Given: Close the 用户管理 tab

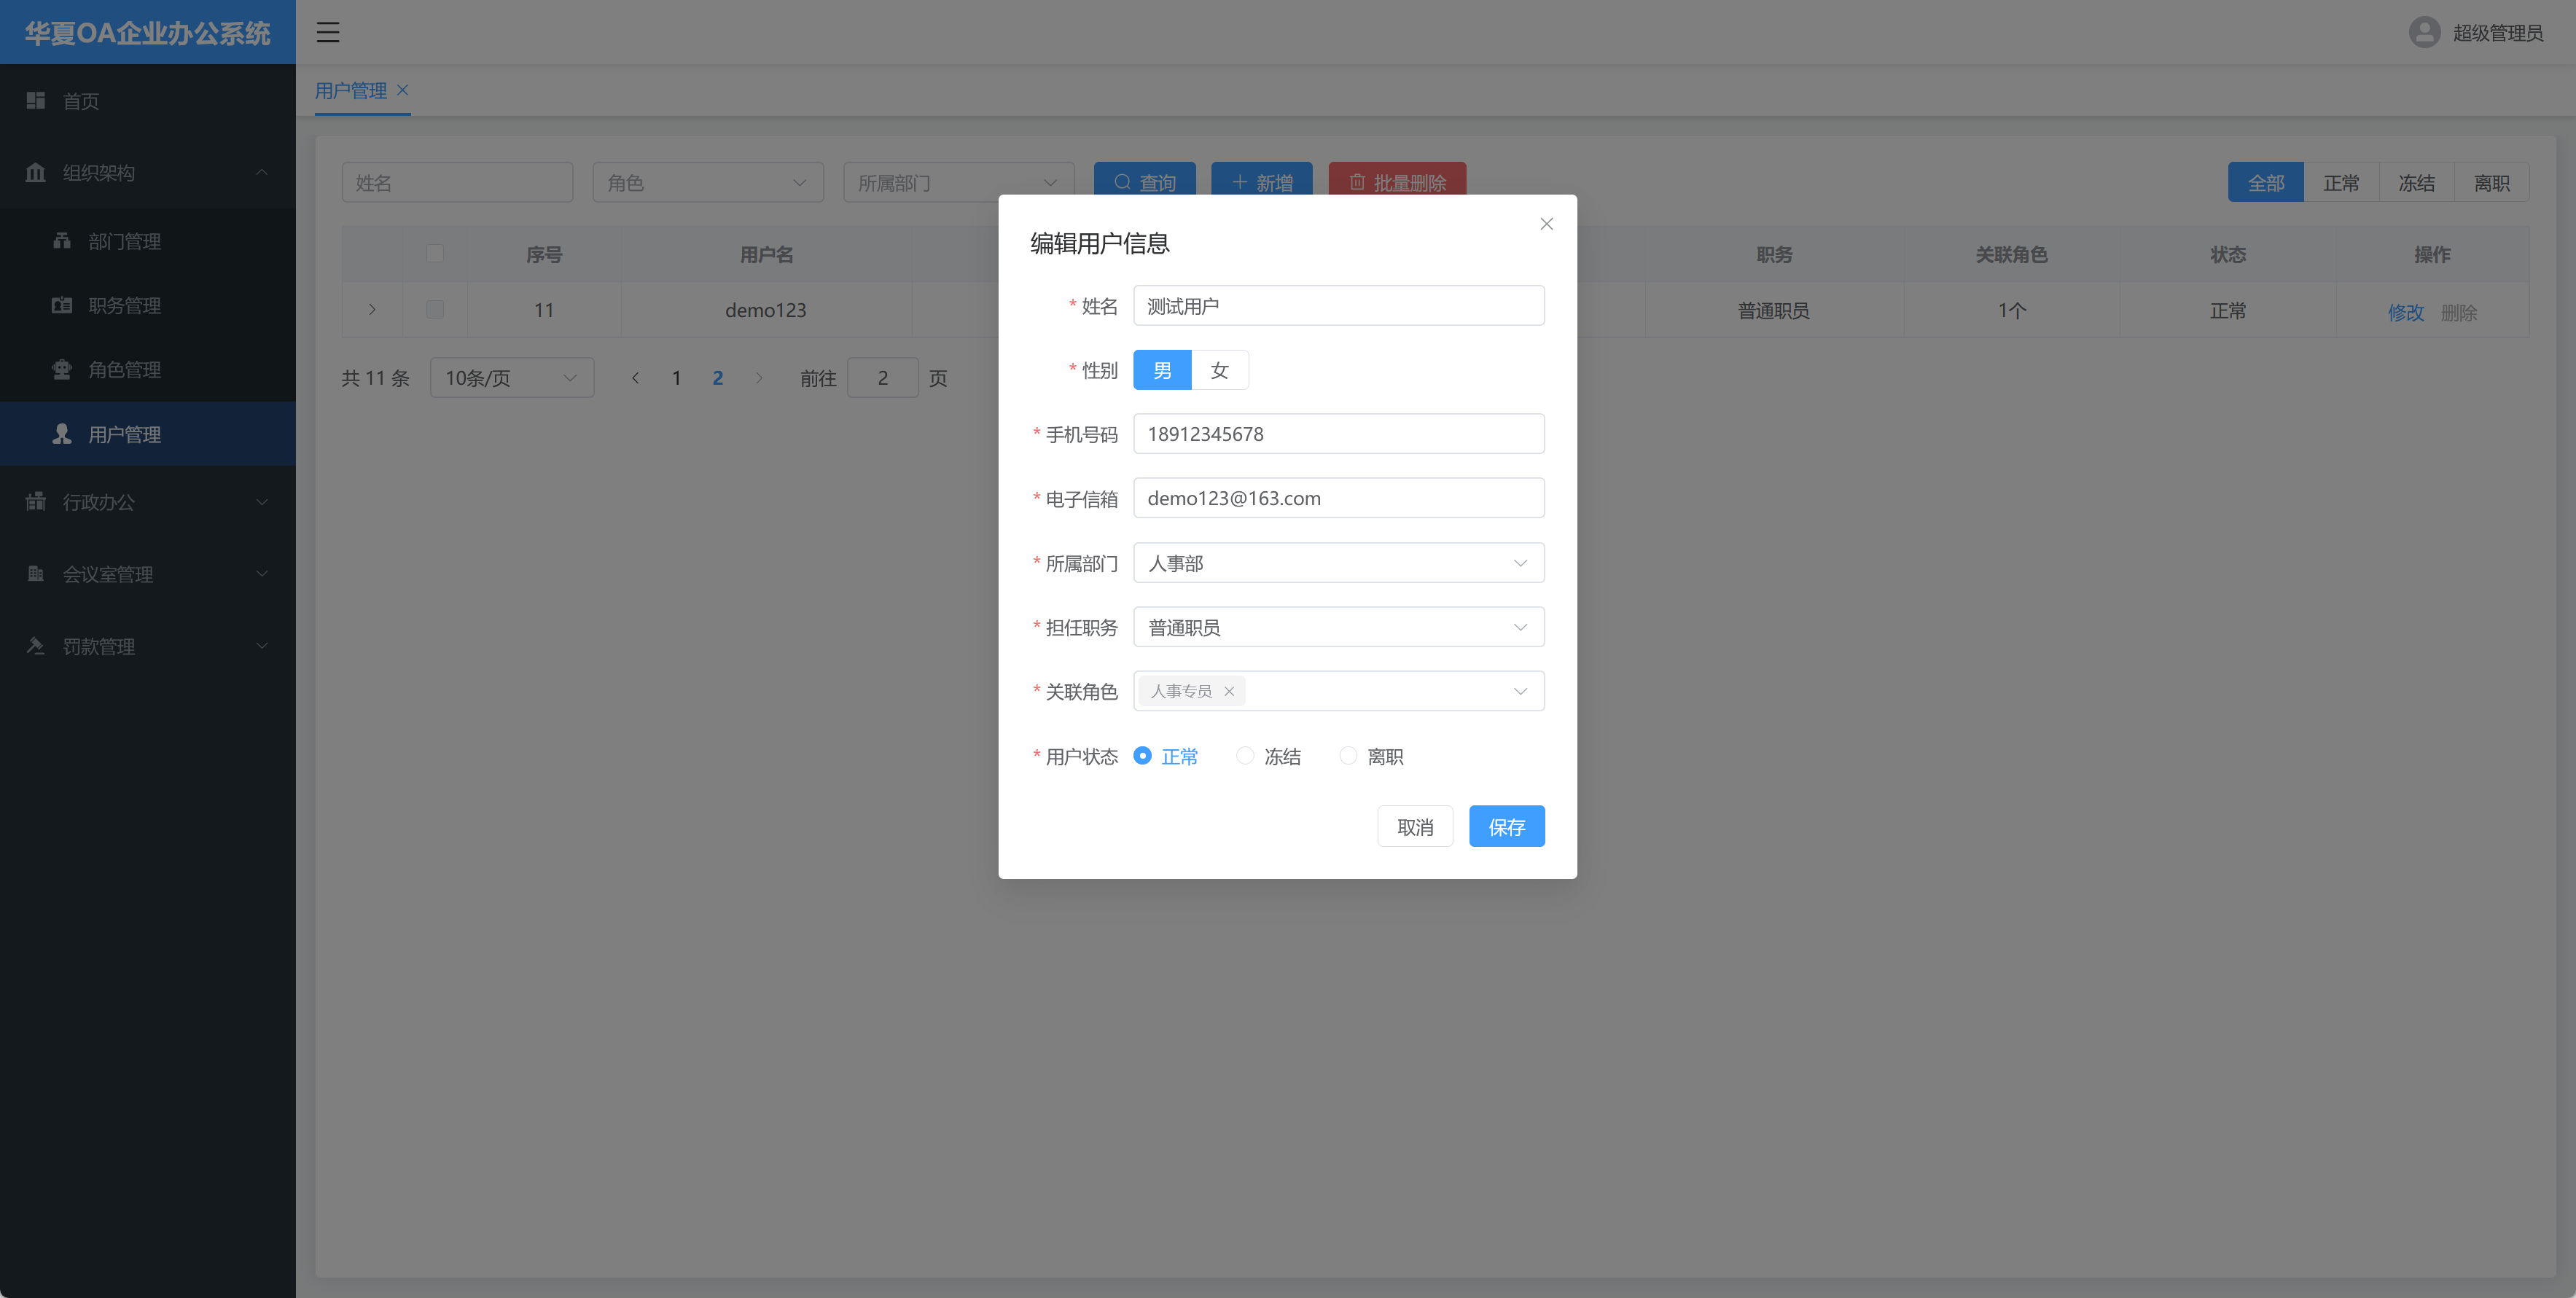Looking at the screenshot, I should tap(402, 90).
